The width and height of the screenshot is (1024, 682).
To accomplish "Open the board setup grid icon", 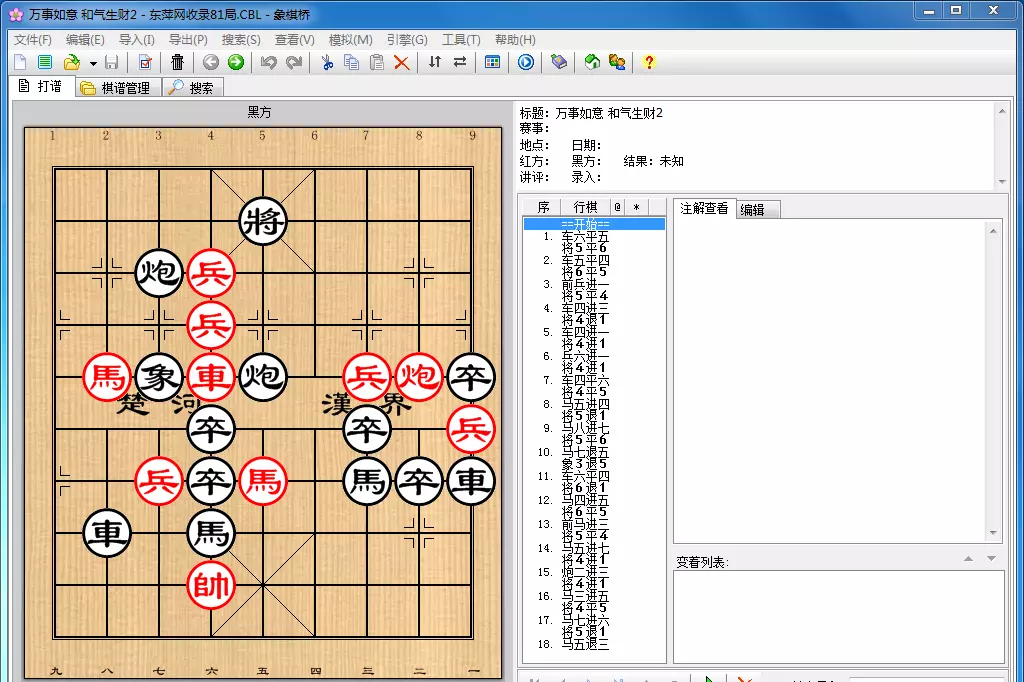I will [x=491, y=62].
